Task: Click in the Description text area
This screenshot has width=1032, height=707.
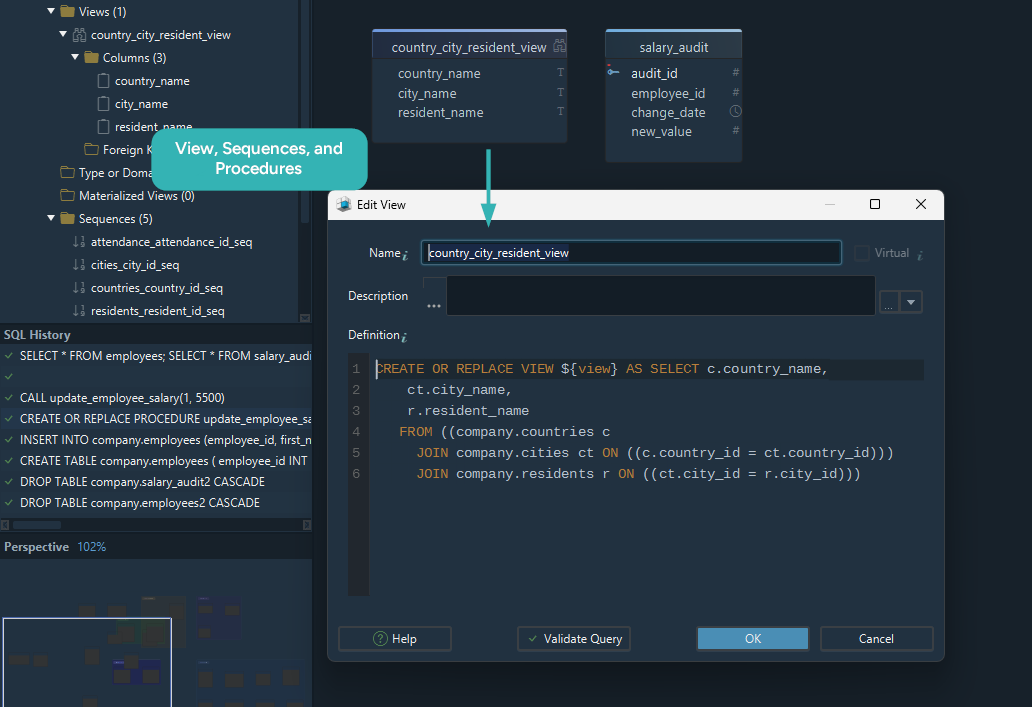Action: click(661, 296)
